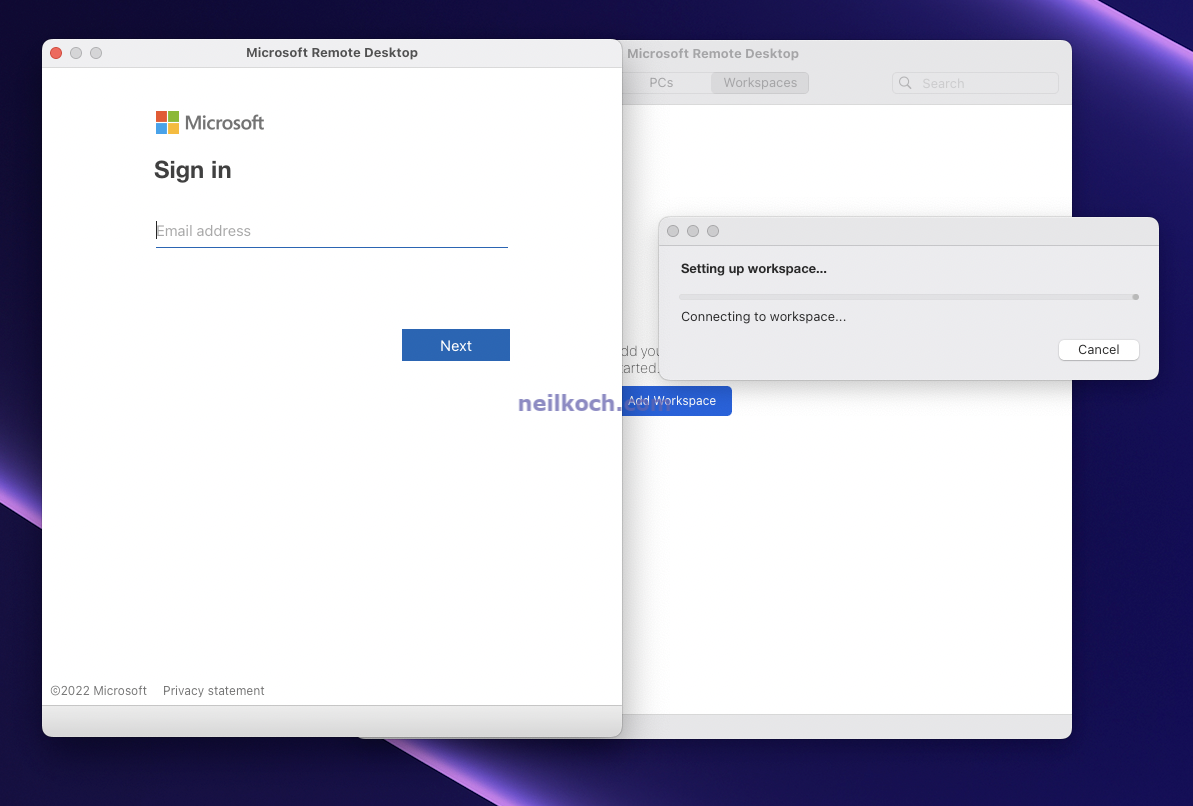
Task: Click the workspace setup progress bar
Action: 908,297
